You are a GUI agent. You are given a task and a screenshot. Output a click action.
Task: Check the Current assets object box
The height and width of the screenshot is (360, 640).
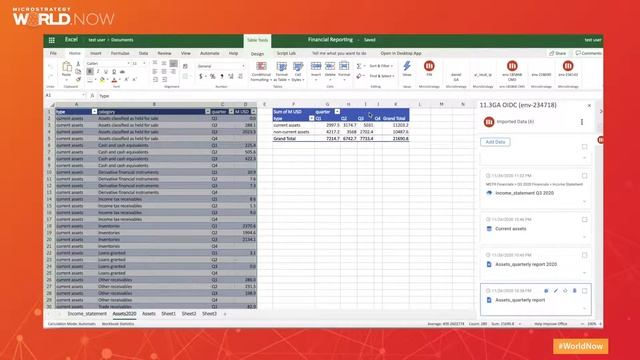pos(584,219)
